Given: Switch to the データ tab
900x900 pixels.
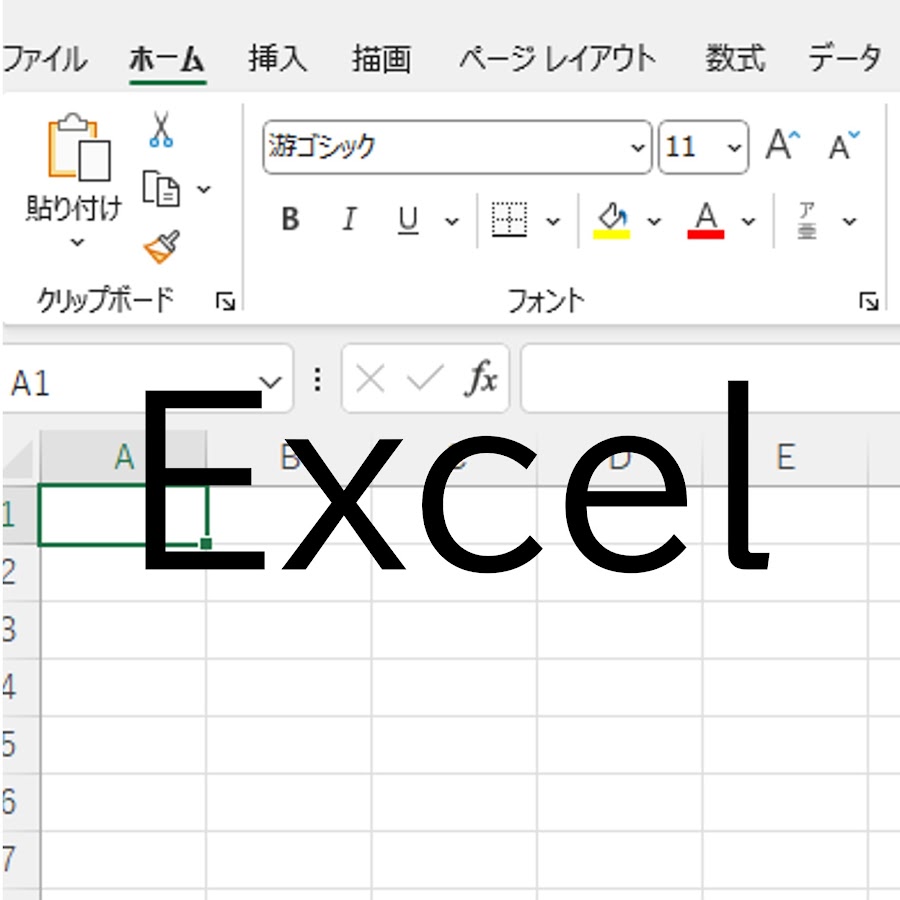Looking at the screenshot, I should (844, 59).
